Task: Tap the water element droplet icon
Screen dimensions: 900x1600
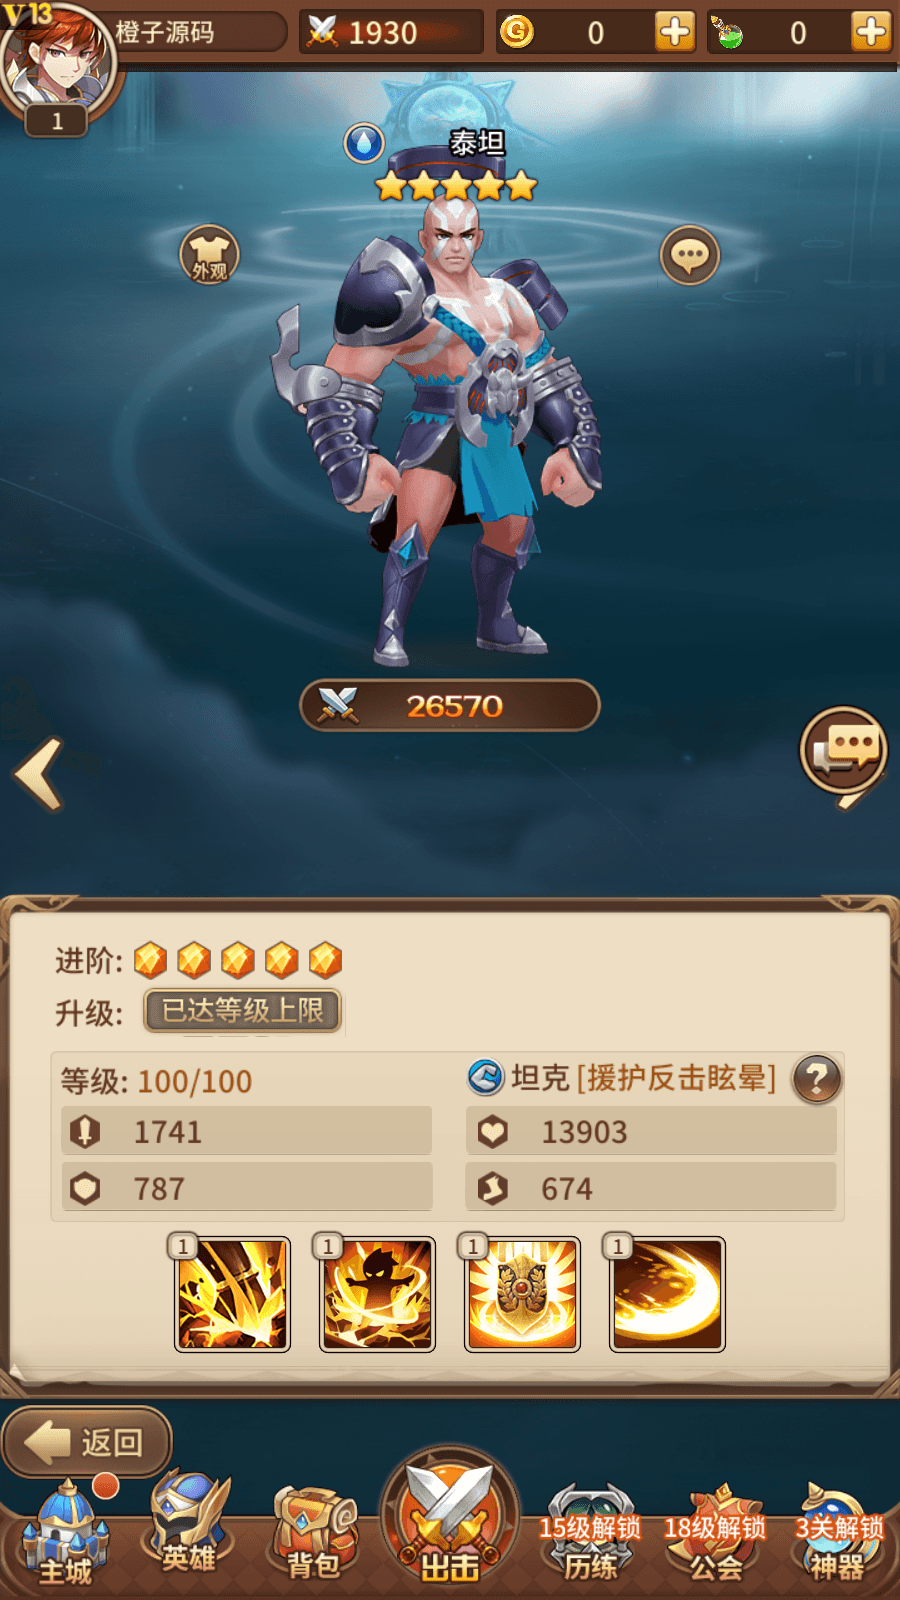Action: [364, 143]
